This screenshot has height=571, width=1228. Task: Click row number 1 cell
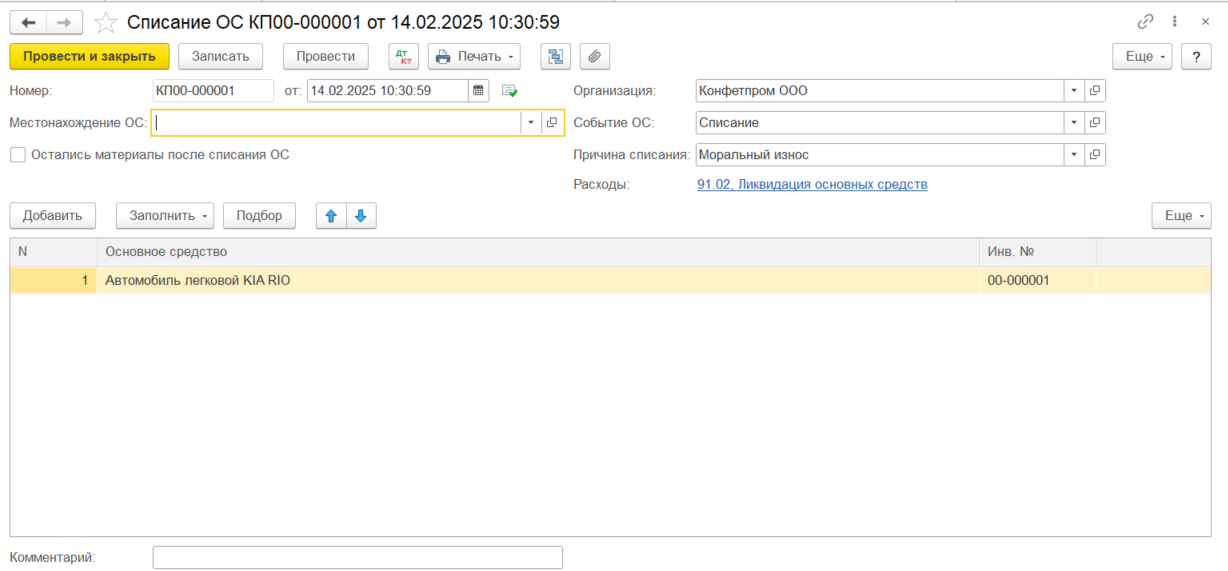pyautogui.click(x=54, y=281)
